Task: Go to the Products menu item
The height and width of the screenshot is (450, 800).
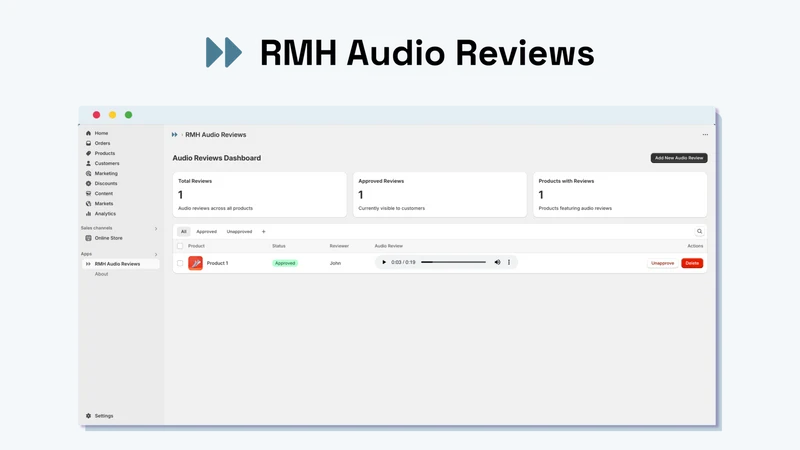Action: pos(105,153)
